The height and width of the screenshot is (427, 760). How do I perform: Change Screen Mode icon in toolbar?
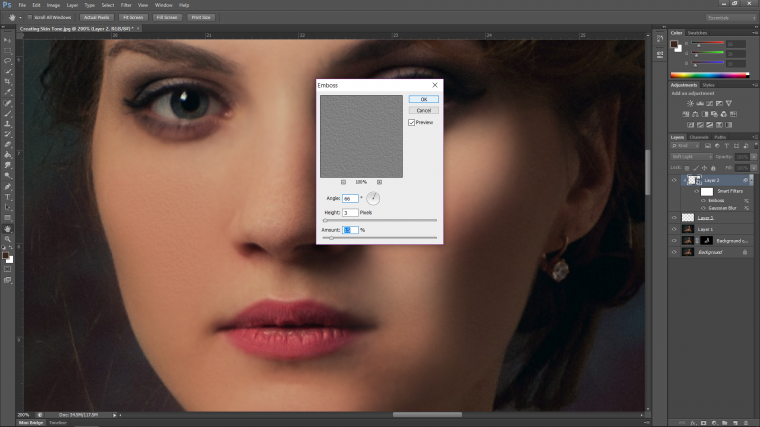pyautogui.click(x=7, y=280)
